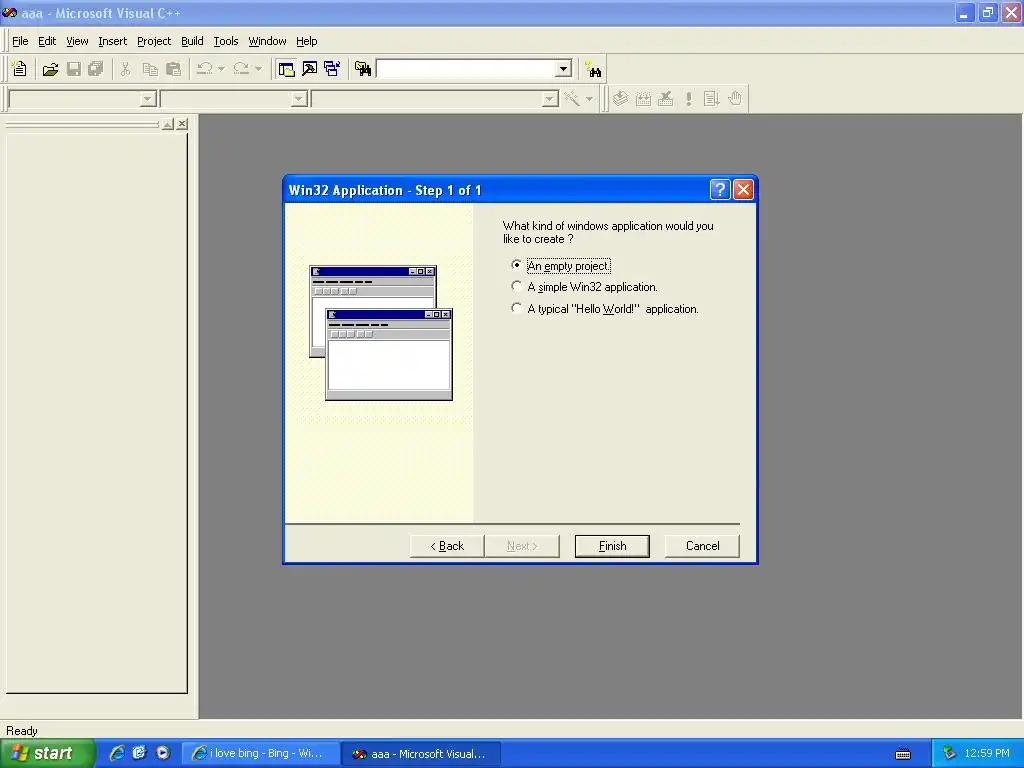Click the Search binoculars icon

(x=594, y=69)
